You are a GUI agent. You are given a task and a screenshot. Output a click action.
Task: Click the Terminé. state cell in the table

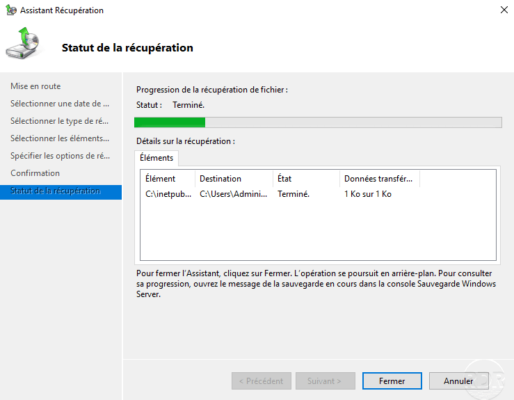pos(293,194)
